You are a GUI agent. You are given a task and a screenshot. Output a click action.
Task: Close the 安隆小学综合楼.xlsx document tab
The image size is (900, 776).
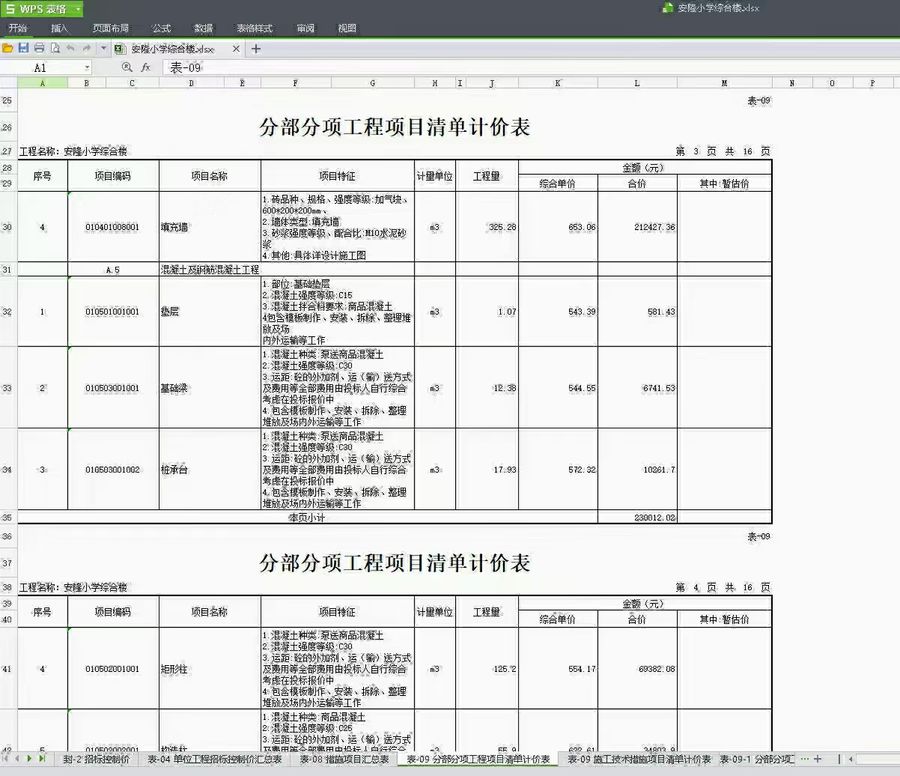click(236, 49)
